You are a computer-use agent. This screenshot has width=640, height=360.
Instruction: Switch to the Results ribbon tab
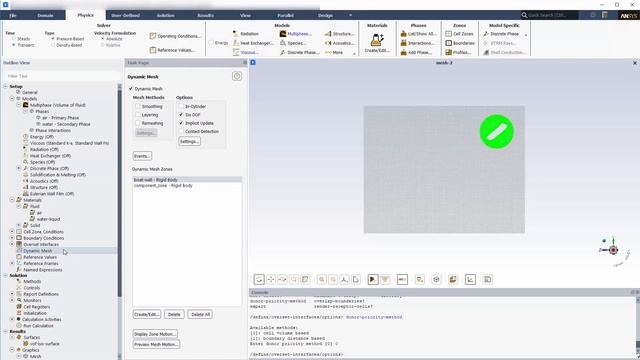205,15
